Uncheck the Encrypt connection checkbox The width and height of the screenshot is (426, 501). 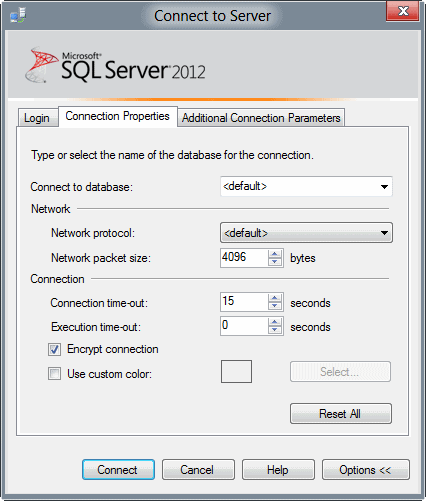click(54, 349)
